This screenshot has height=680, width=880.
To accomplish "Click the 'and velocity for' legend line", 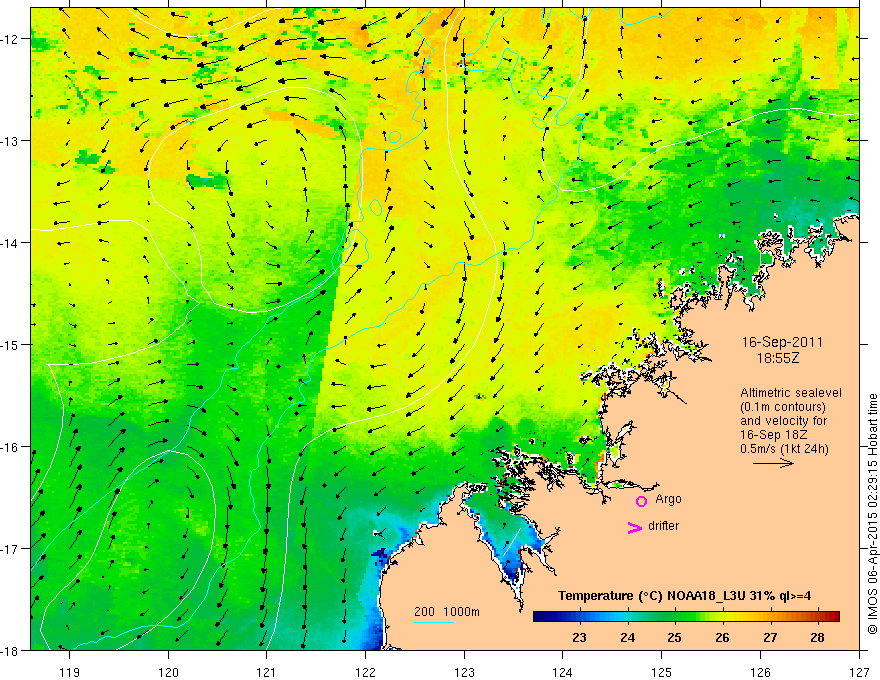I will (783, 421).
